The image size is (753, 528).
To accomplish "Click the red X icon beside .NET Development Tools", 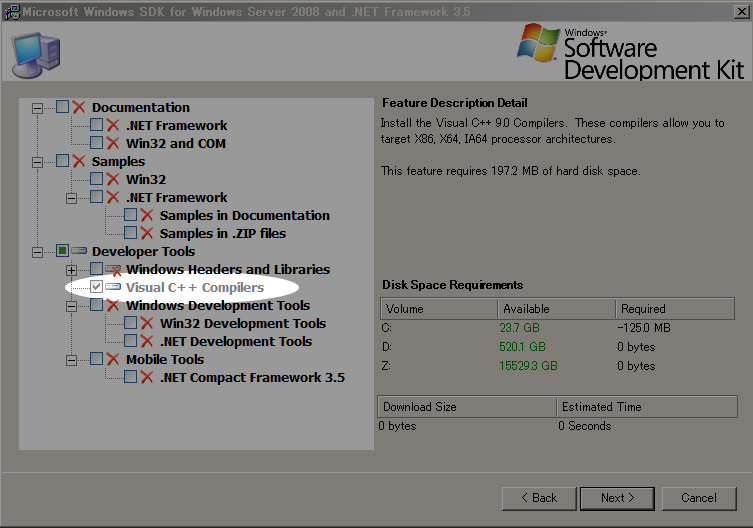I will (147, 342).
